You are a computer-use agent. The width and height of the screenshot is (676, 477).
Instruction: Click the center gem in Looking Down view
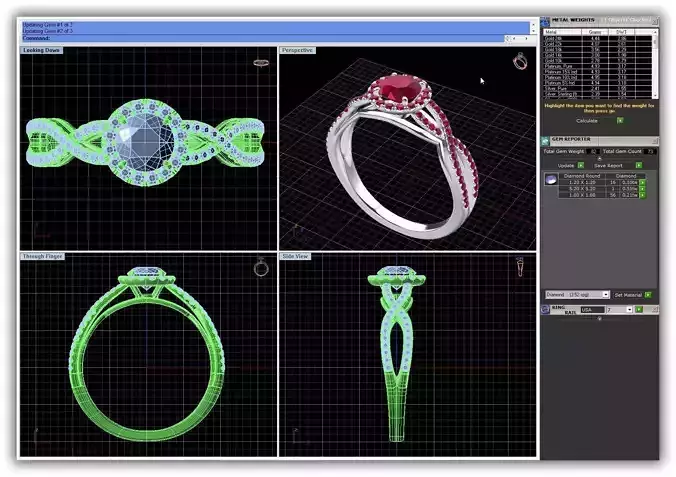coord(146,142)
